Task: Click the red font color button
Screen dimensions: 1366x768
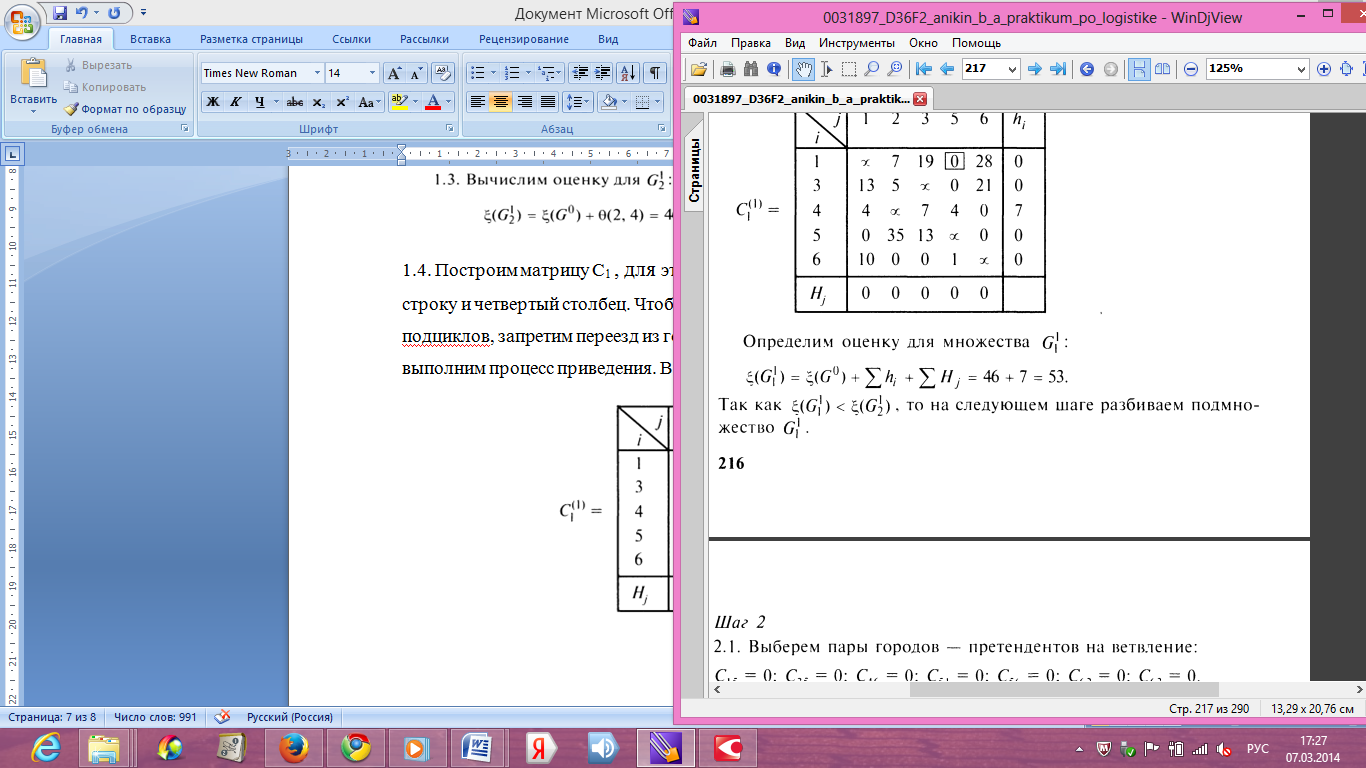Action: (432, 102)
